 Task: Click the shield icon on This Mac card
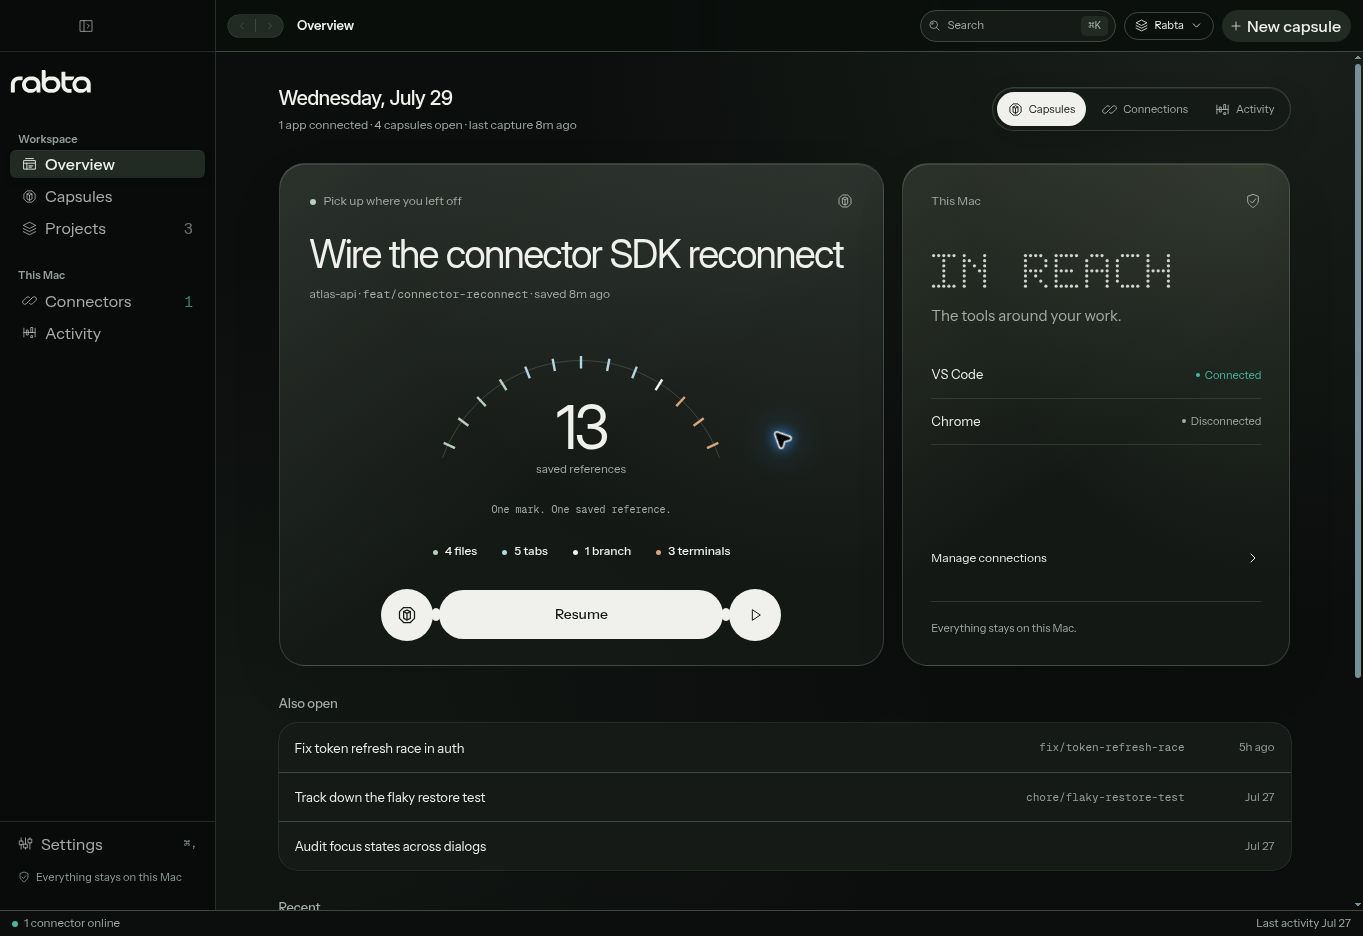tap(1253, 201)
